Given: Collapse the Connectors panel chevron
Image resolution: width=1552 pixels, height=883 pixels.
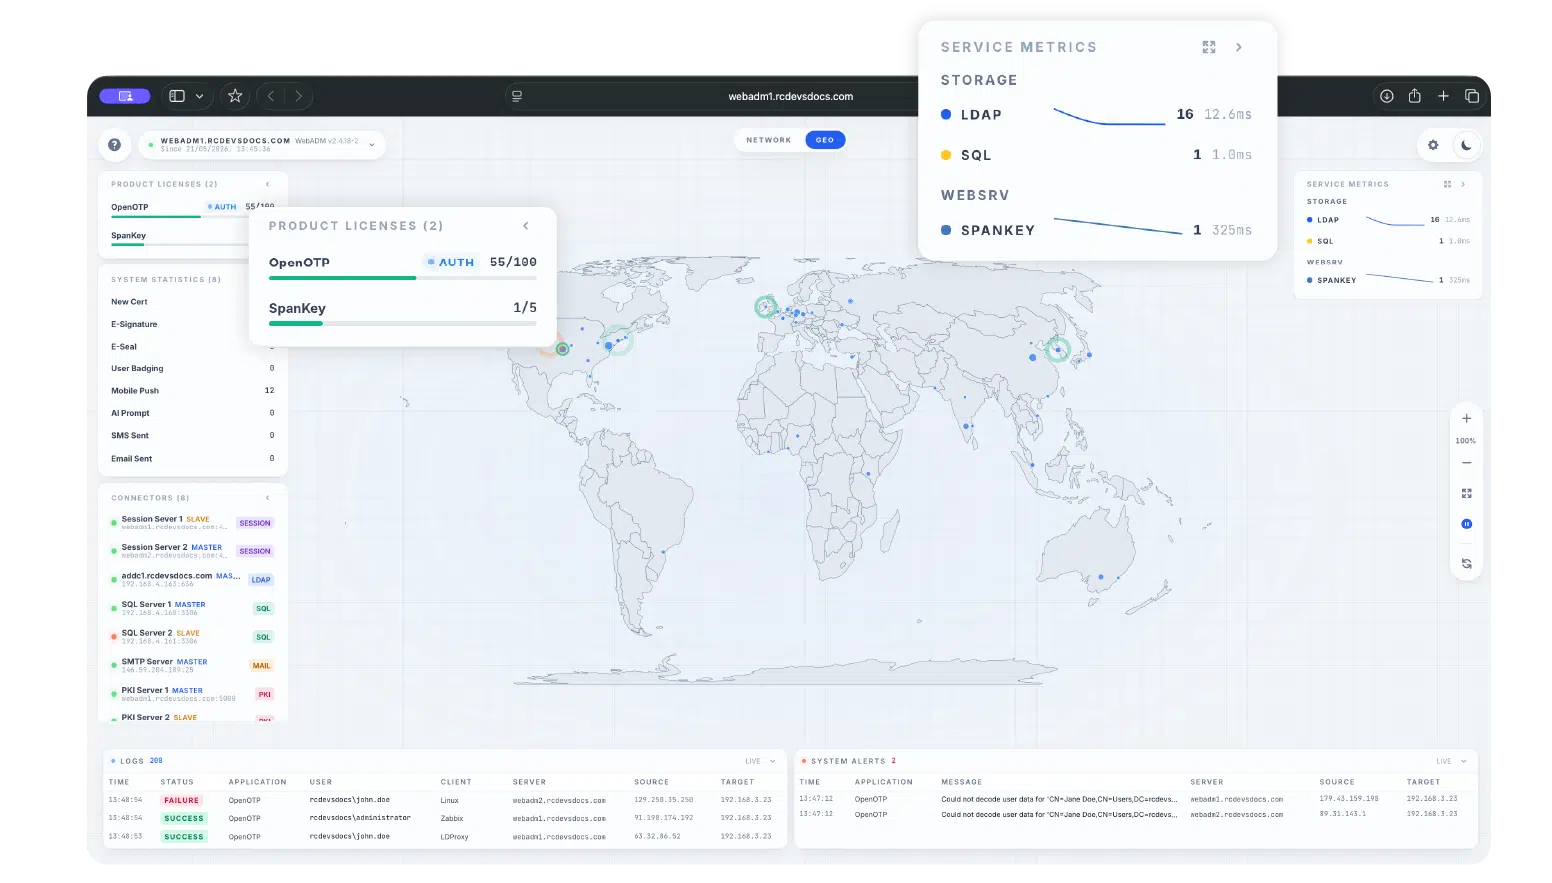Looking at the screenshot, I should click(x=267, y=498).
